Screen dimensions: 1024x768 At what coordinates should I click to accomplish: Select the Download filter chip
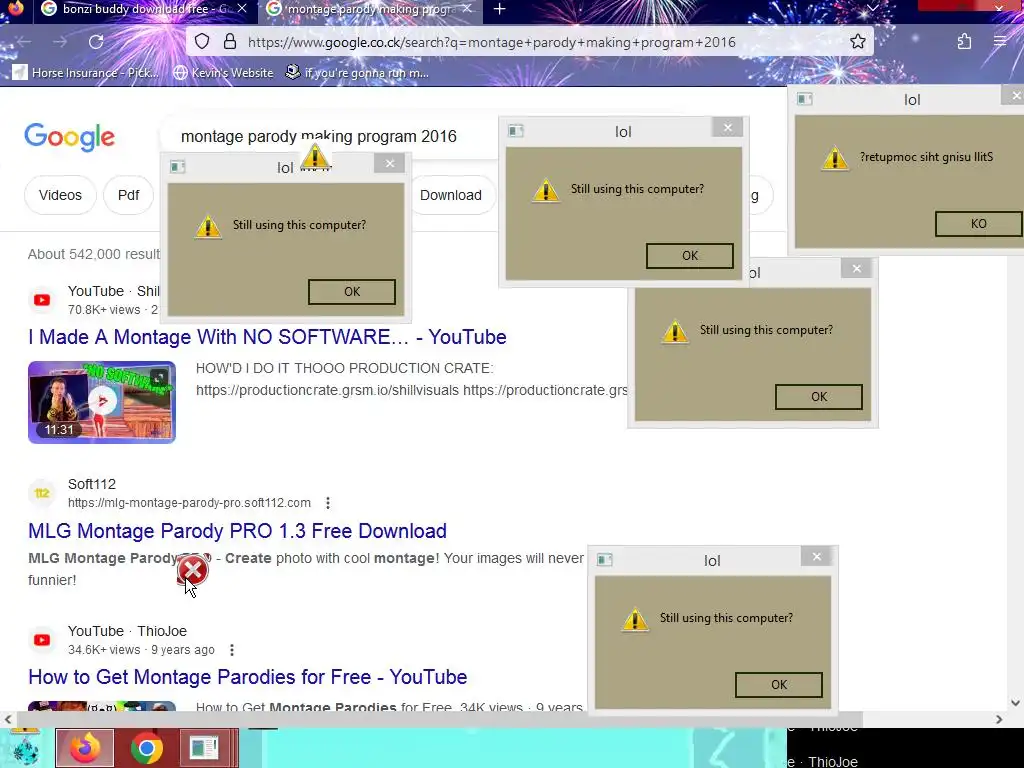point(451,195)
